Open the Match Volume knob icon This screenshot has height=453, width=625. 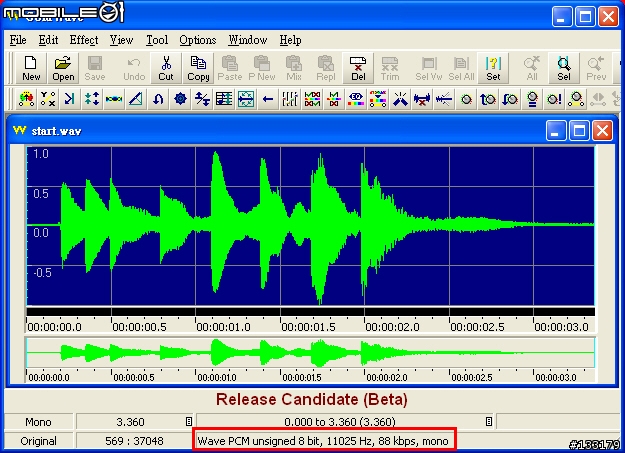532,99
